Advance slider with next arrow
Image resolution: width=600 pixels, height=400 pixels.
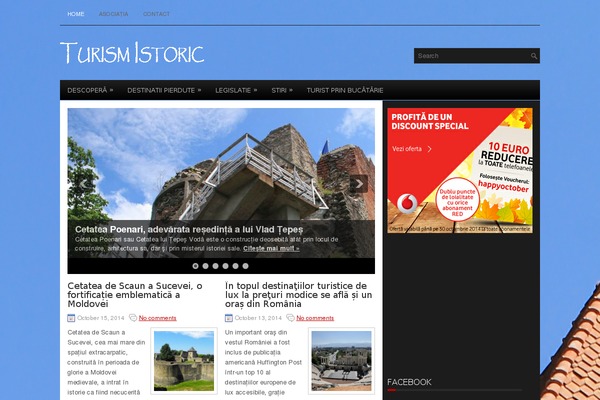359,184
